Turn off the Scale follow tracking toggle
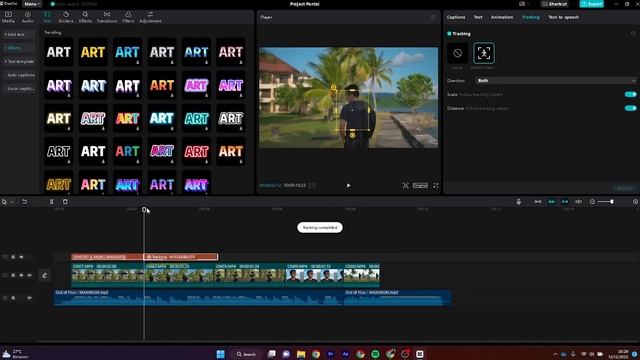 [x=630, y=94]
